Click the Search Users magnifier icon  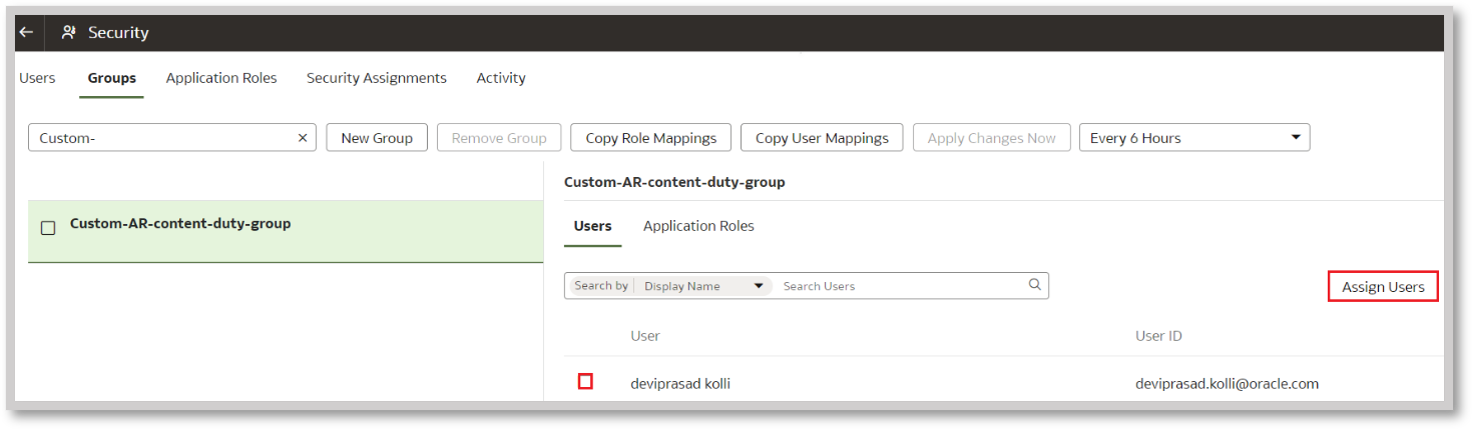point(1035,285)
